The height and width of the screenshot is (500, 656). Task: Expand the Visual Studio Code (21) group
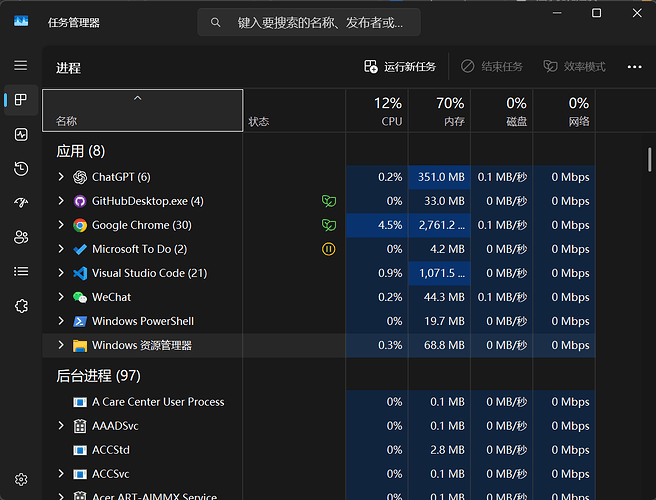[x=61, y=273]
